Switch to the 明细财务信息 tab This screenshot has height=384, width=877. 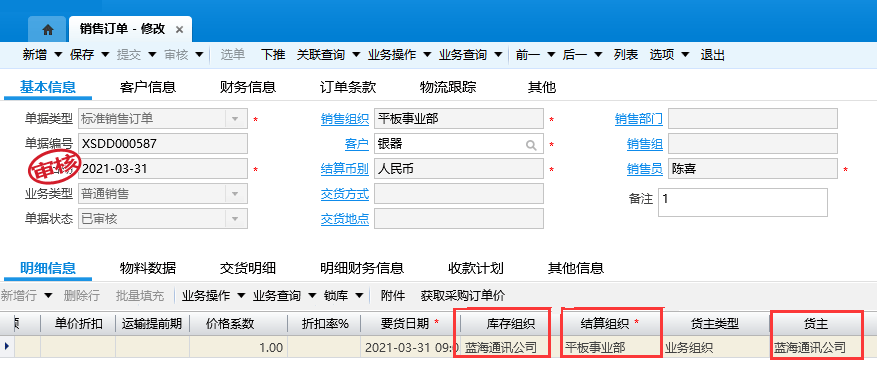(362, 268)
